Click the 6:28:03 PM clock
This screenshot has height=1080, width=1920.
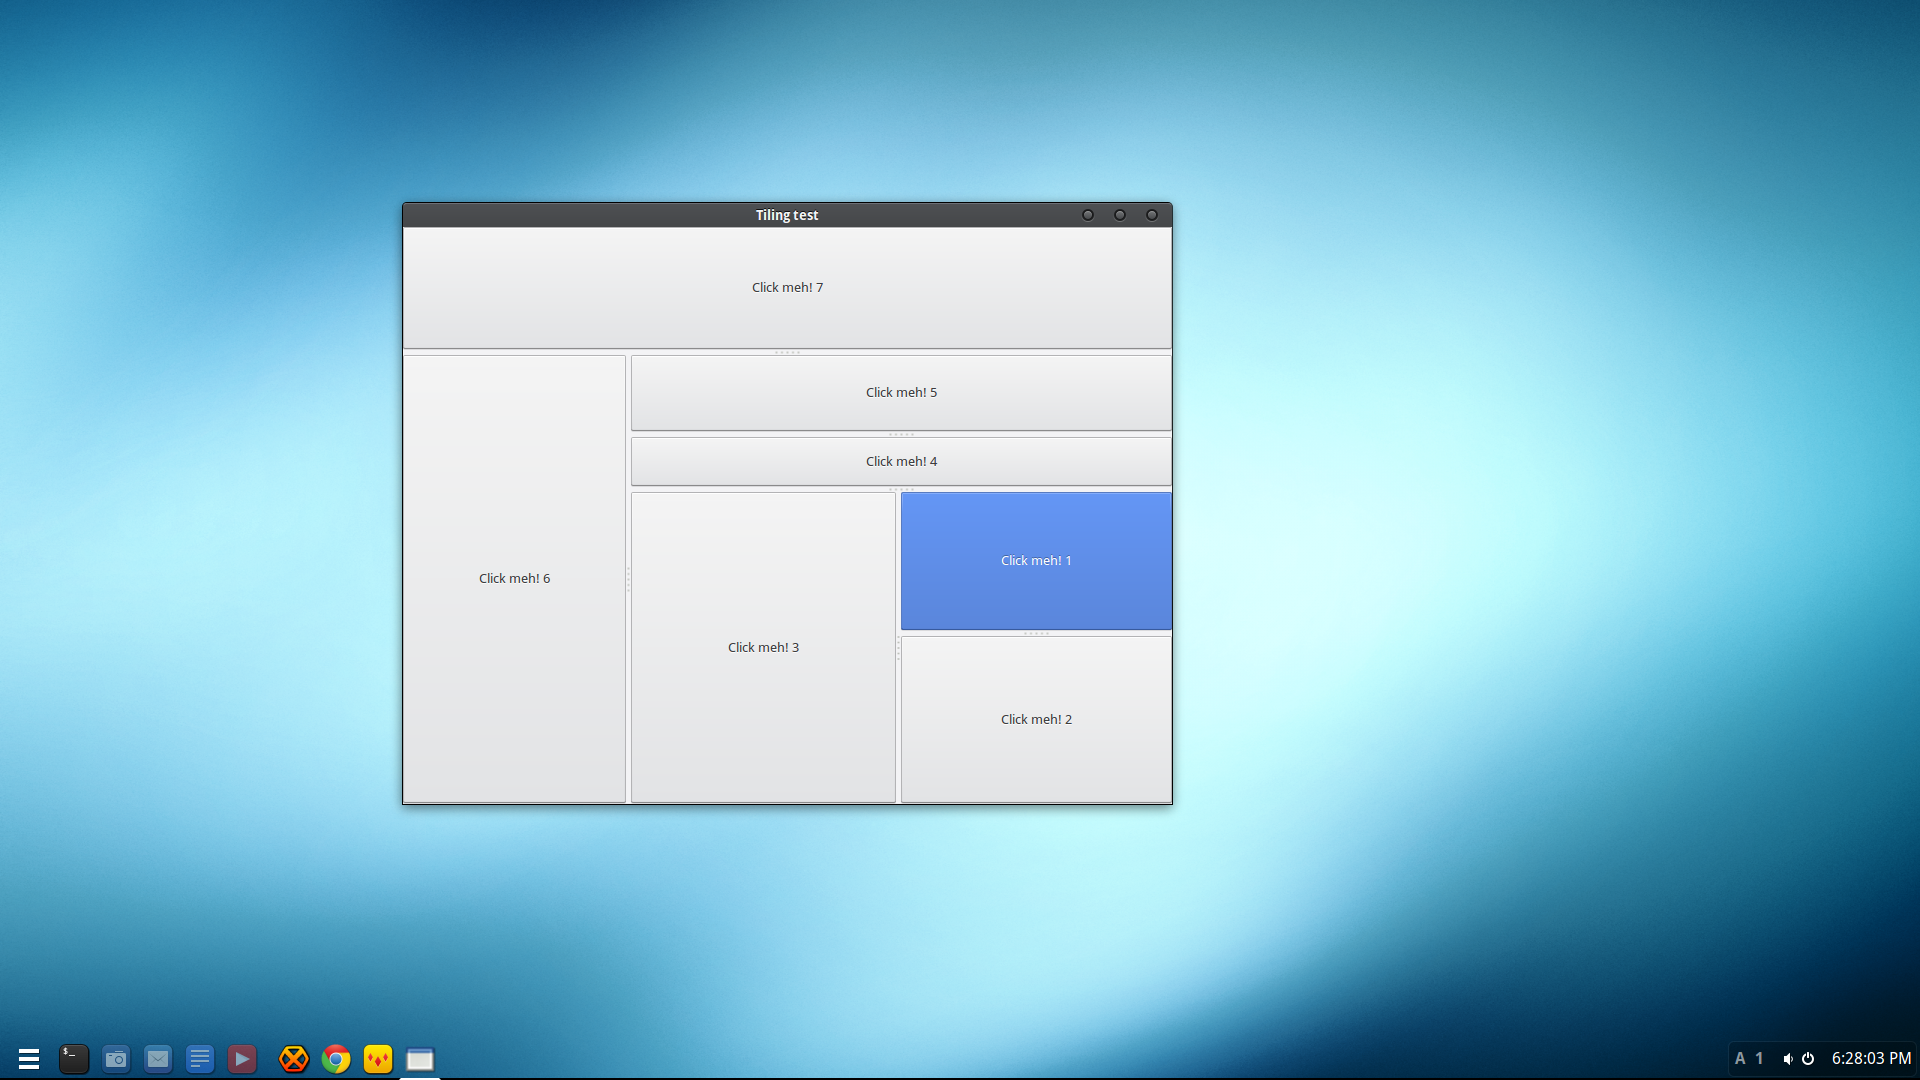[x=1871, y=1058]
